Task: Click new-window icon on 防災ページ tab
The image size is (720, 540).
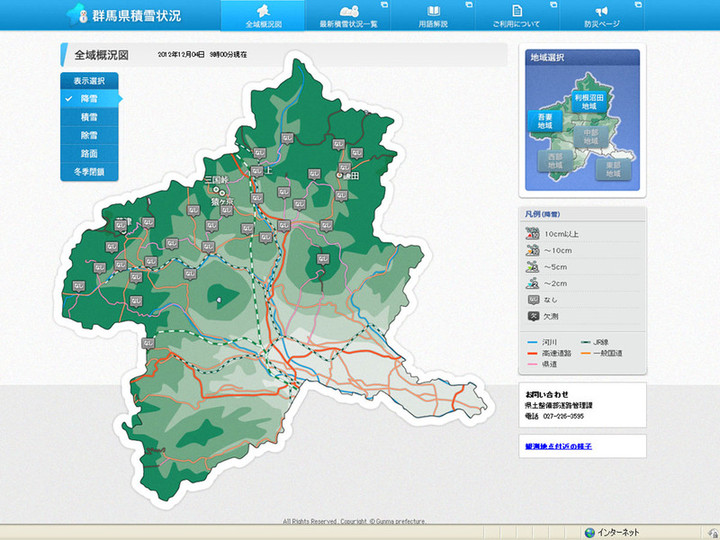Action: click(638, 5)
